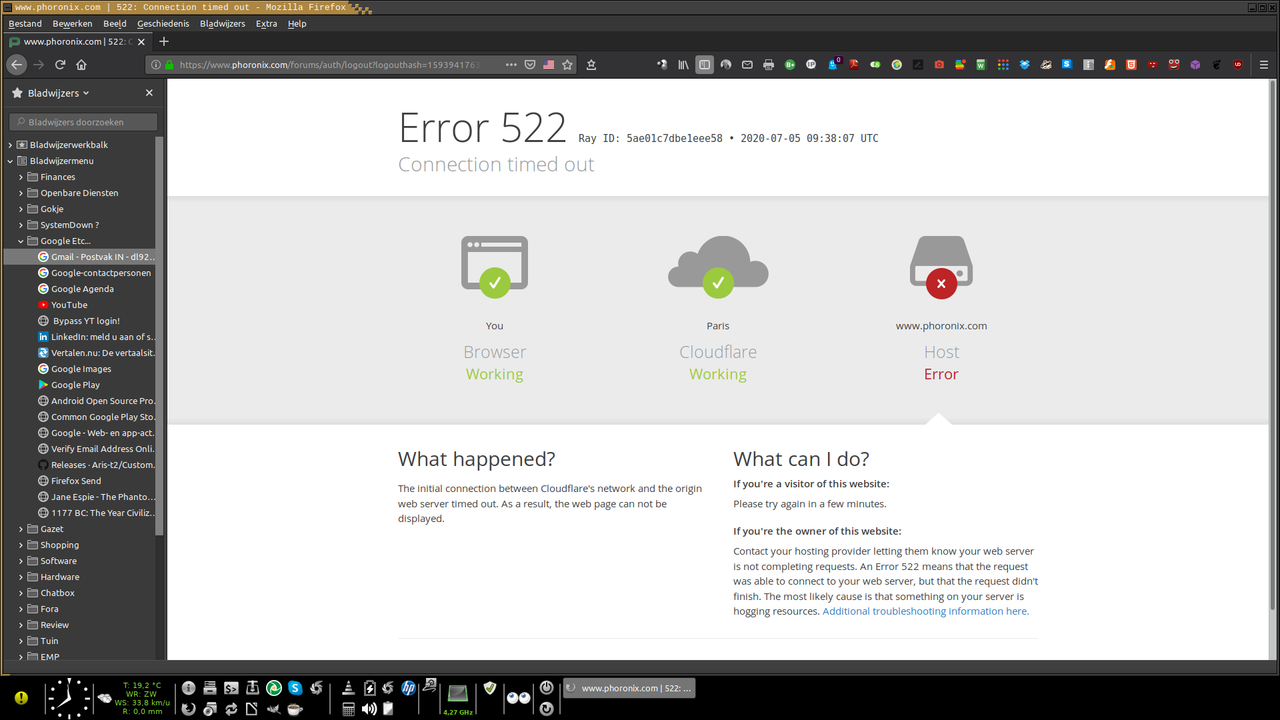Click the CPU frequency 4,27 GHz monitor
1280x720 pixels.
tap(458, 697)
